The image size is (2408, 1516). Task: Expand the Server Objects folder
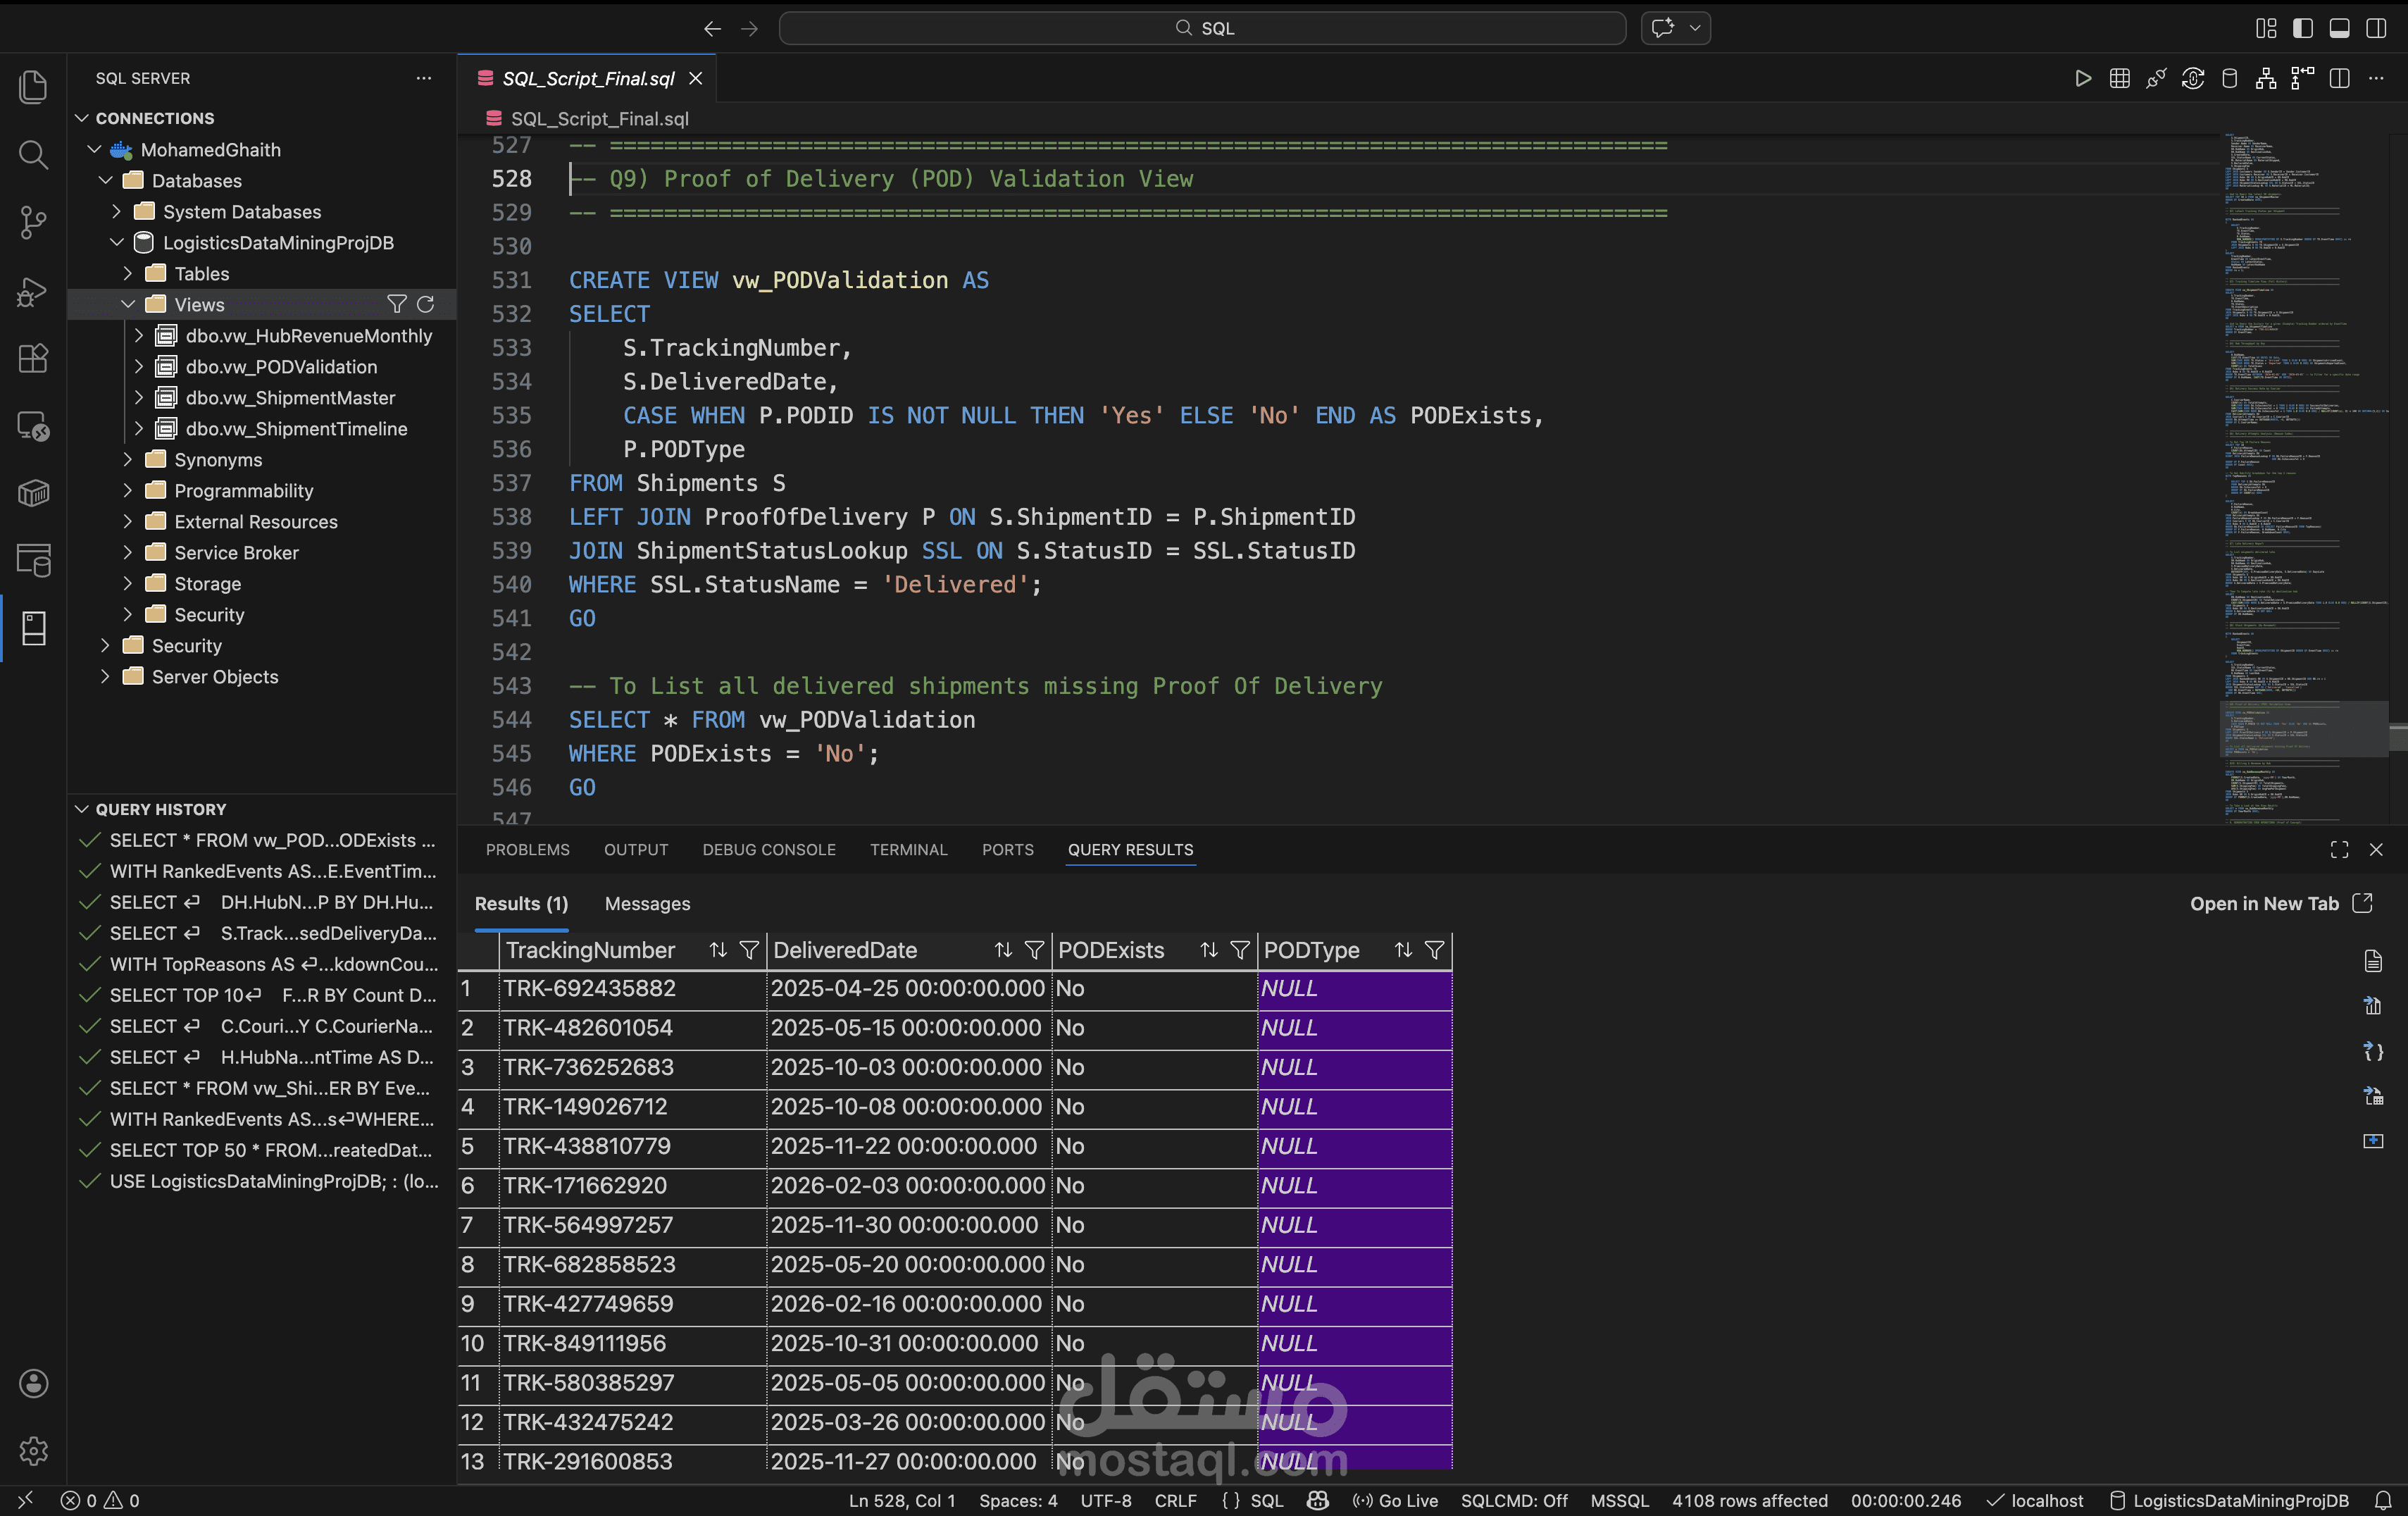point(105,676)
